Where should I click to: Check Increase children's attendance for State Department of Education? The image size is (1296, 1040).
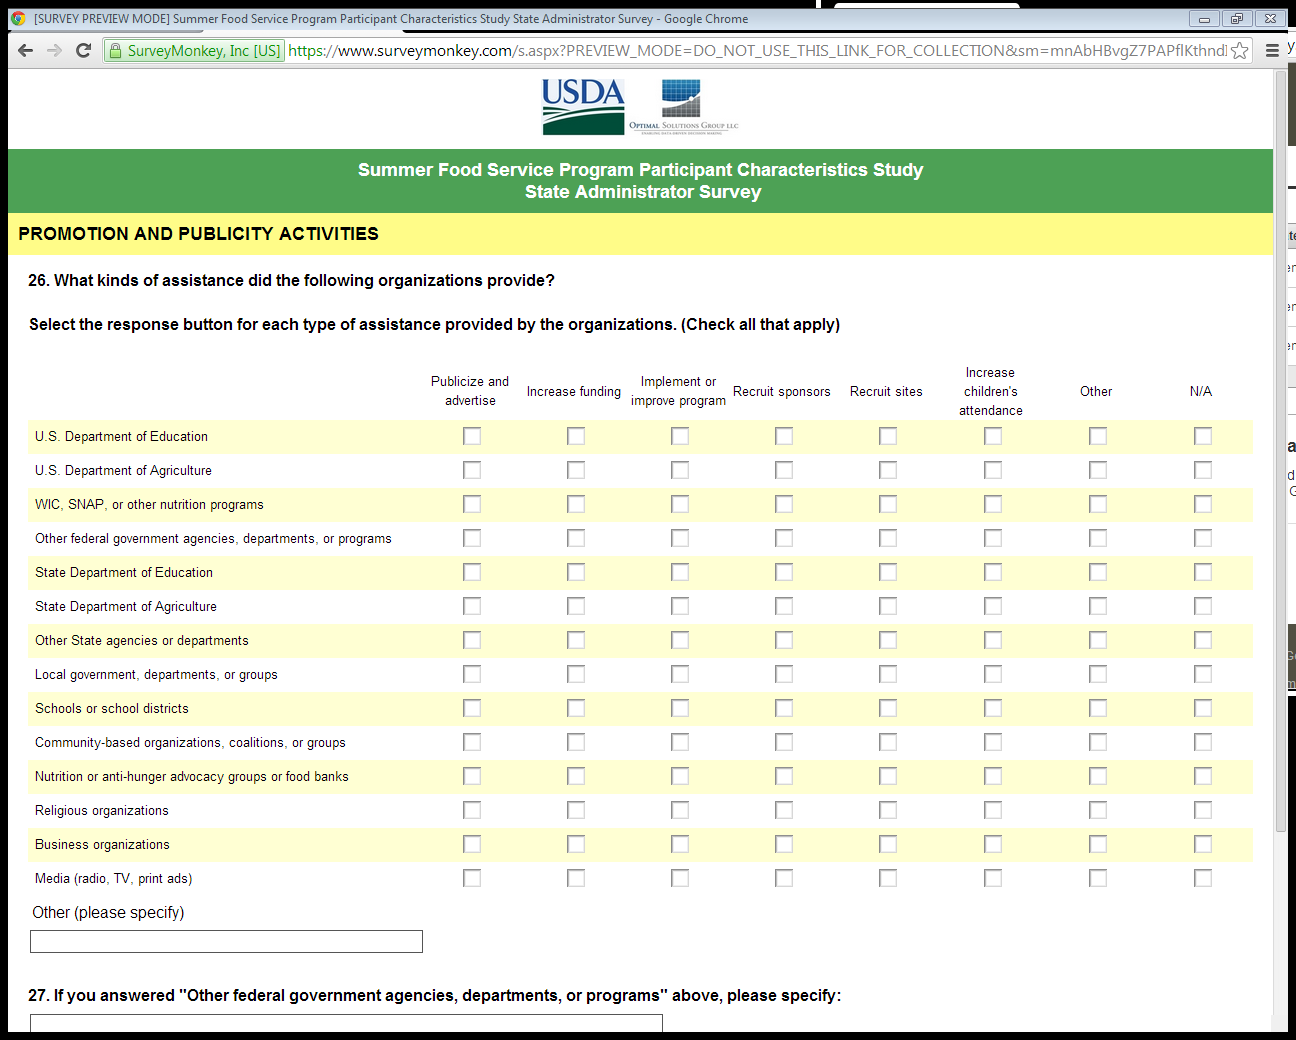pos(993,572)
